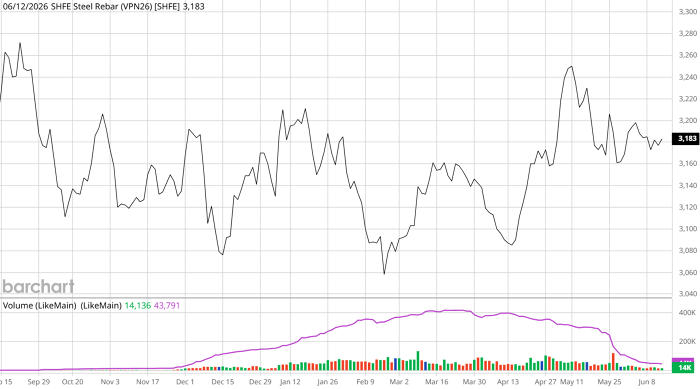Select the Apr 27 date label
The height and width of the screenshot is (389, 700).
click(546, 382)
